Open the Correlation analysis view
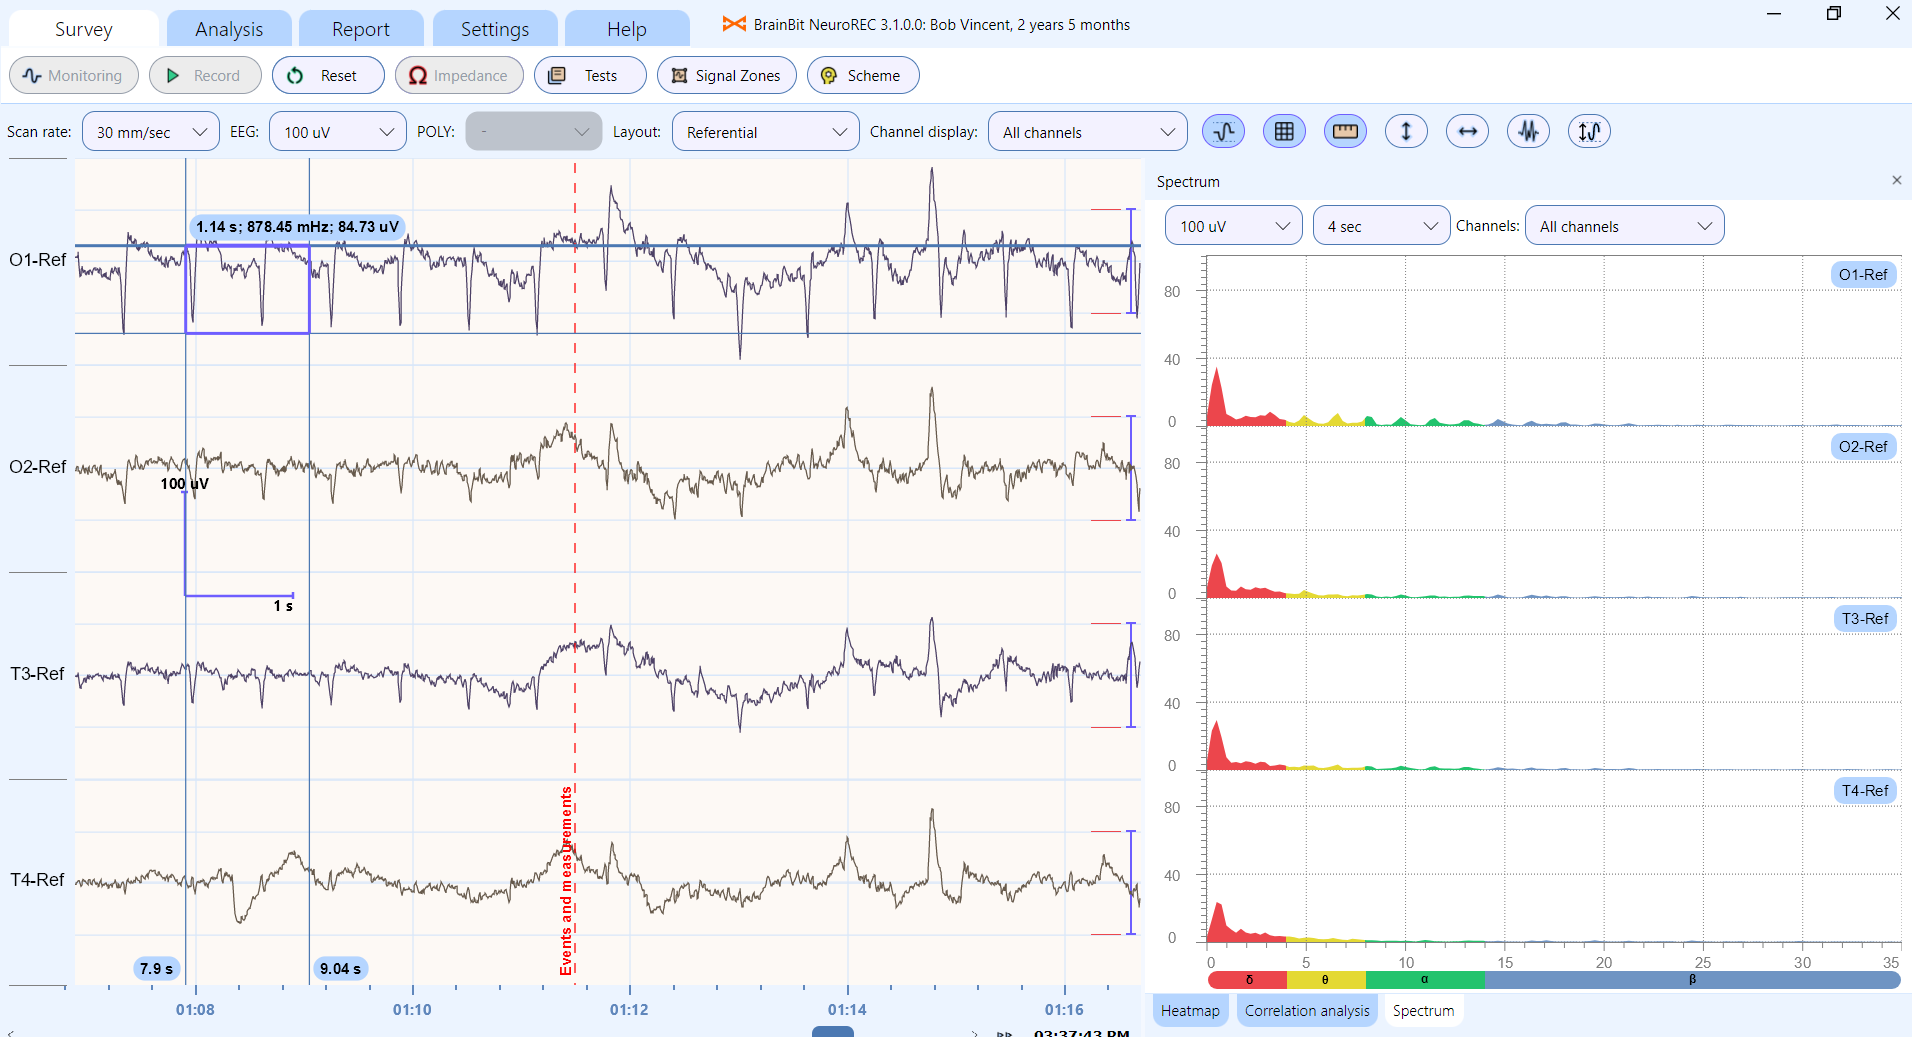 (1306, 1010)
